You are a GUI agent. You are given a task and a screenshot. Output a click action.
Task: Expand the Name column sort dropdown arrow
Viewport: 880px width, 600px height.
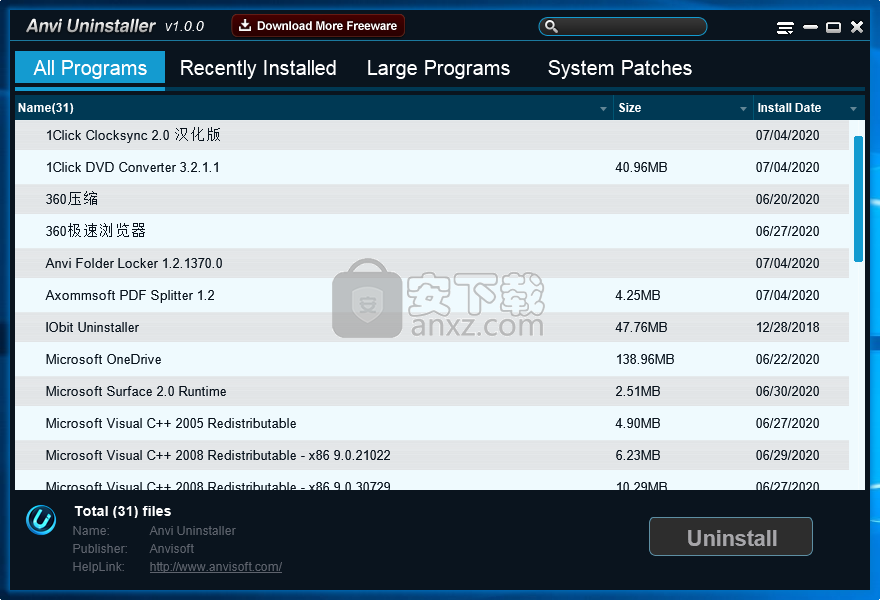[603, 108]
